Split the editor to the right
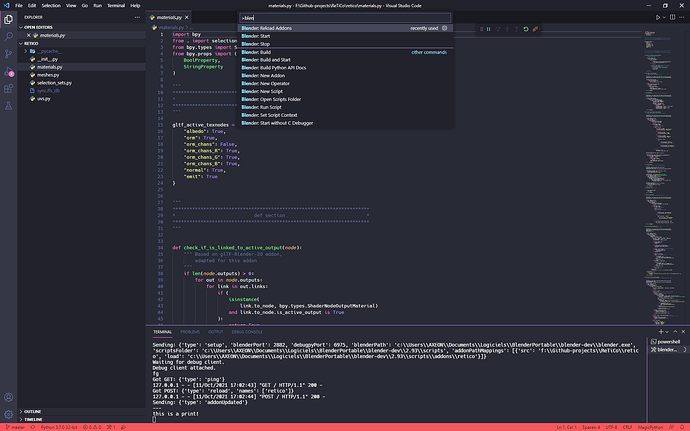 672,17
